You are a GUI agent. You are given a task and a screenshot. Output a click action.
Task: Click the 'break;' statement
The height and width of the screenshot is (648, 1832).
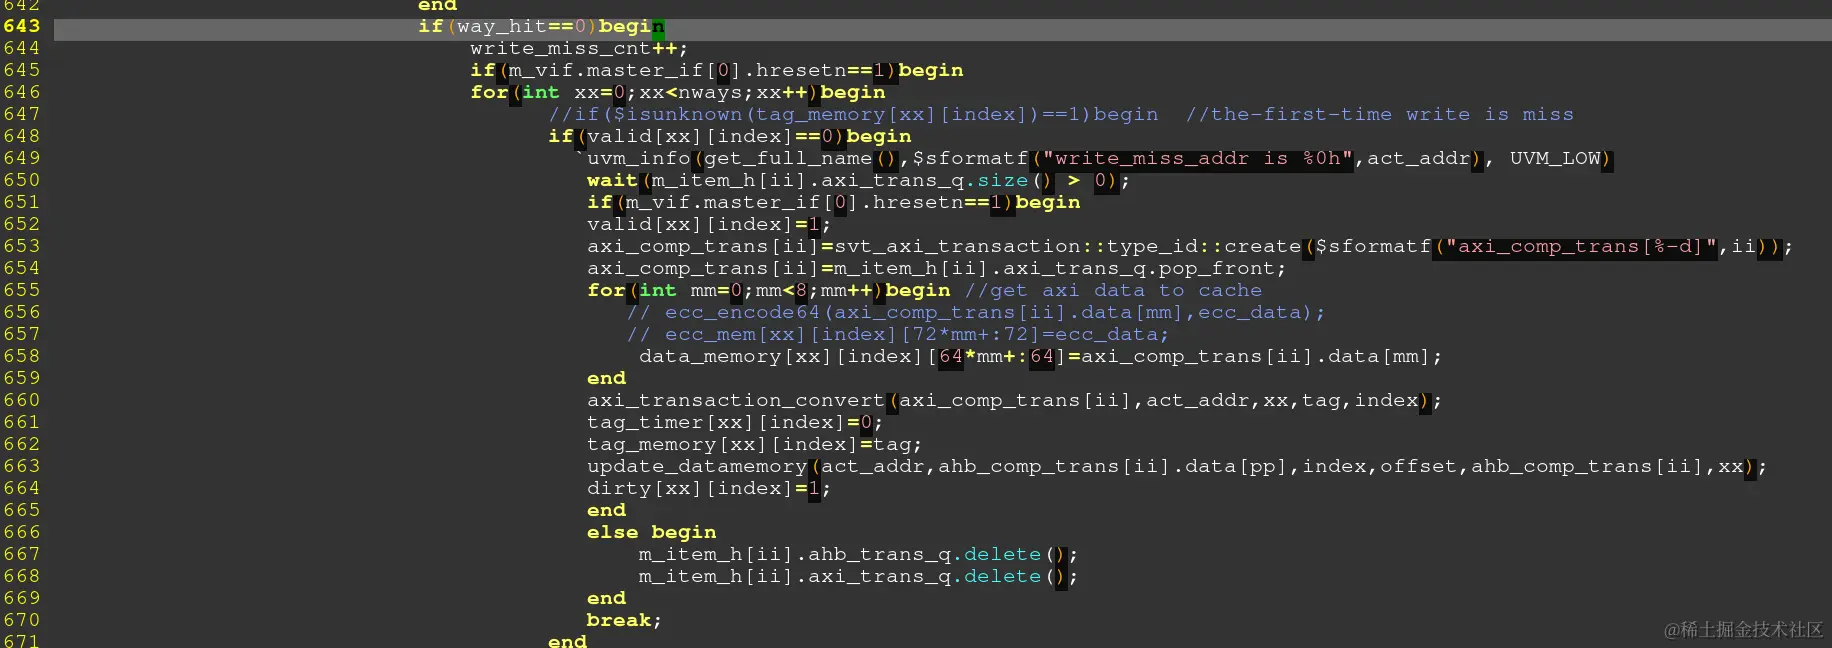(x=624, y=620)
